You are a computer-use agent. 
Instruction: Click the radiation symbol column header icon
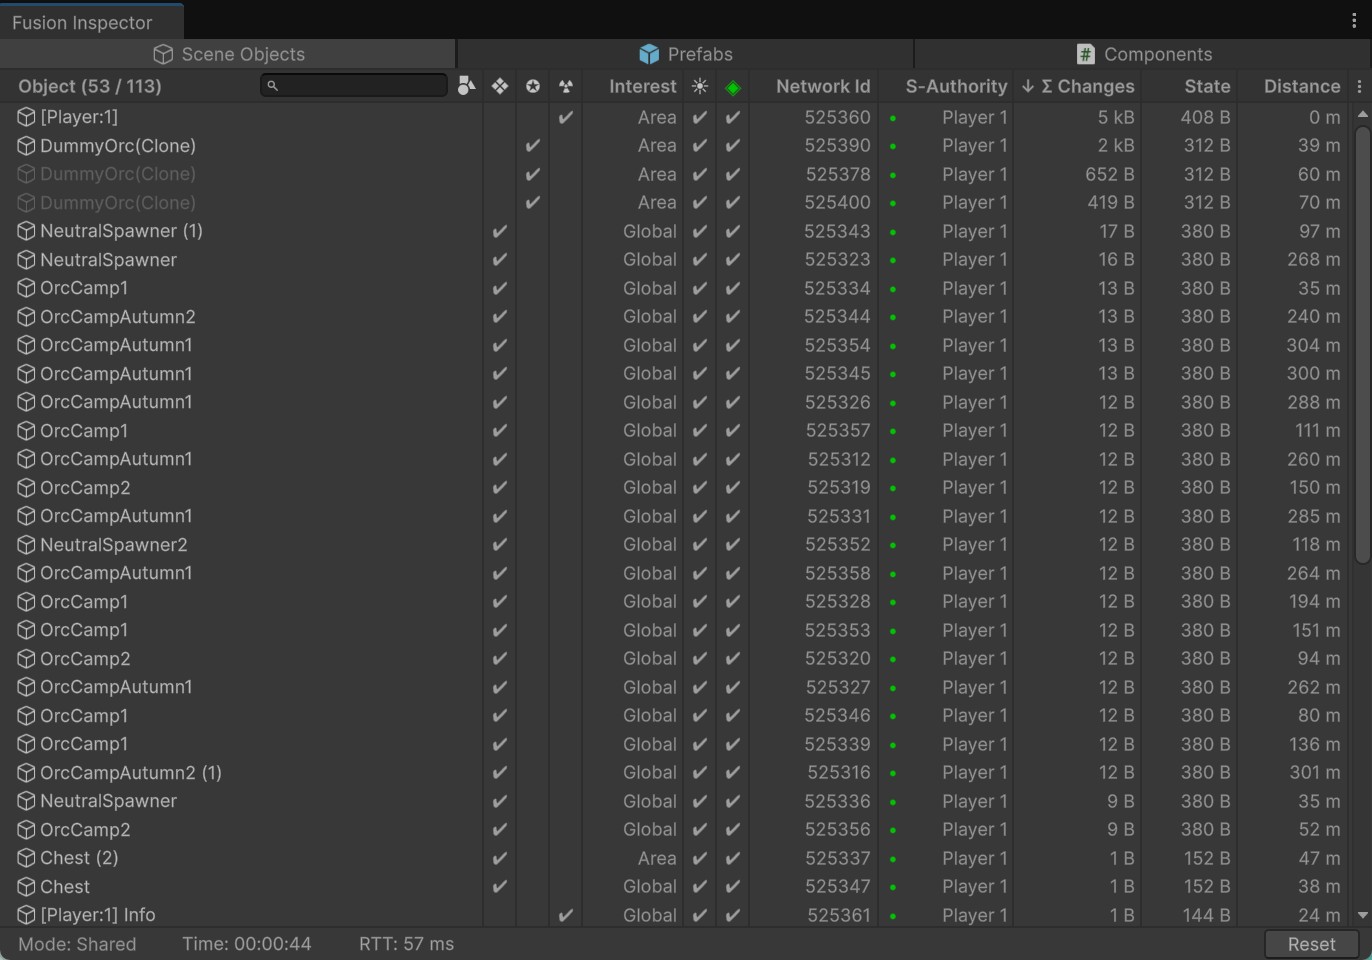coord(566,86)
